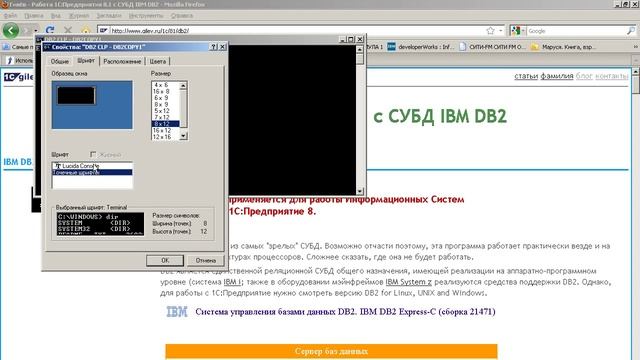Confirm with the OK button
640x360 pixels.
165,260
